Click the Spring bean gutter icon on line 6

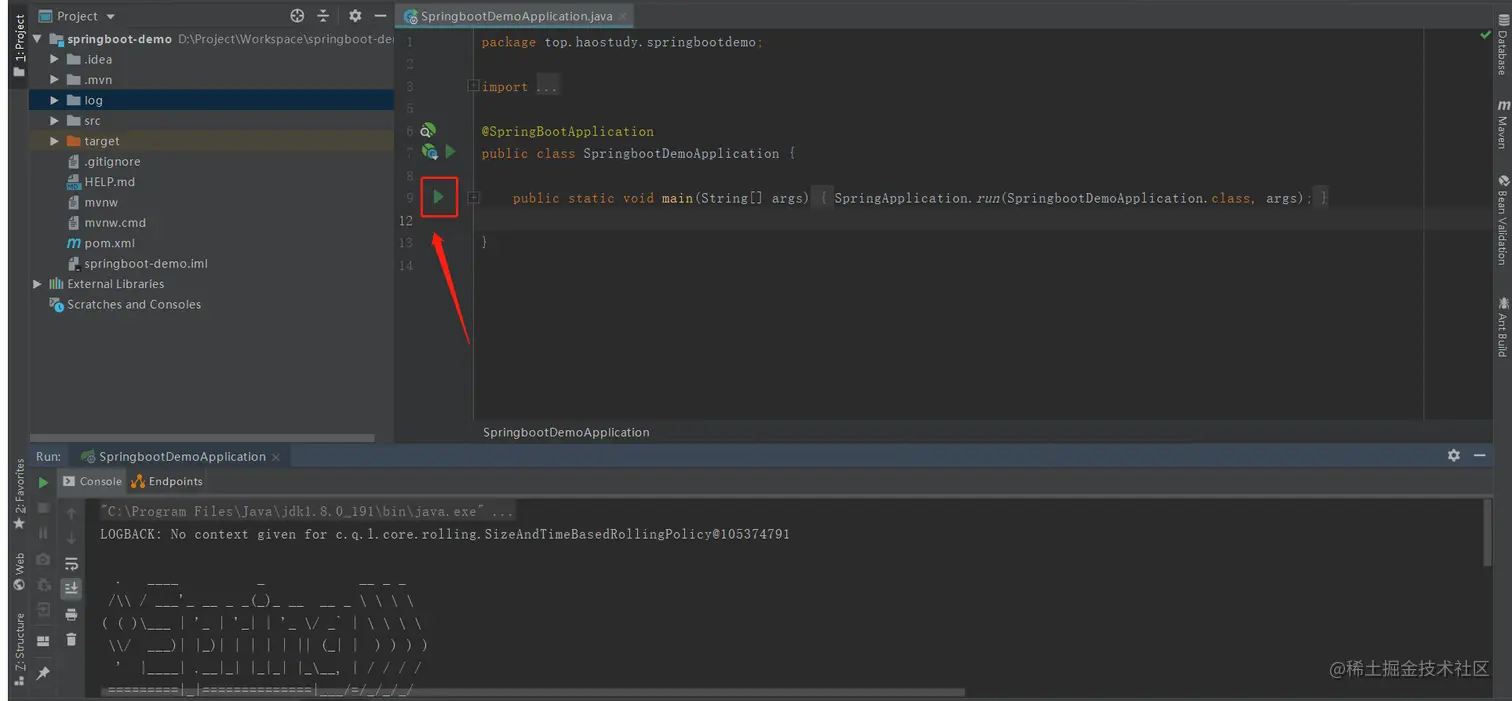428,130
